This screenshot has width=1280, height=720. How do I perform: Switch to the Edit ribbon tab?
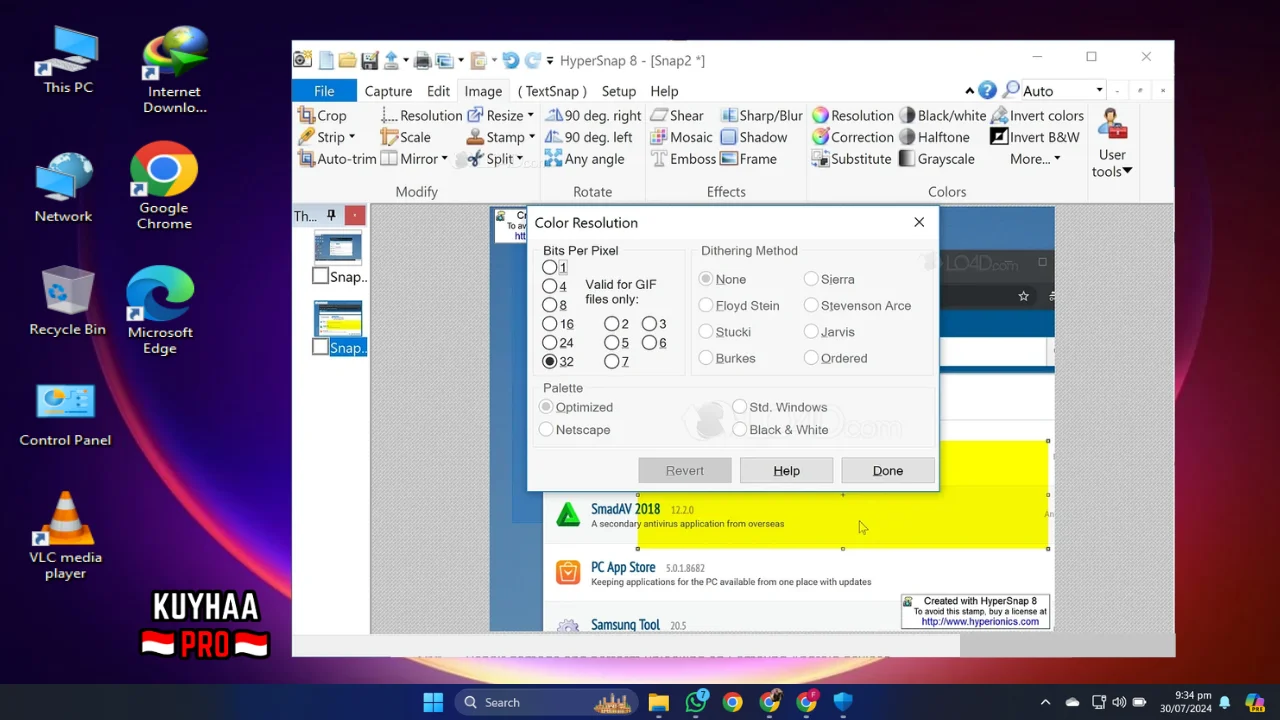pos(438,91)
